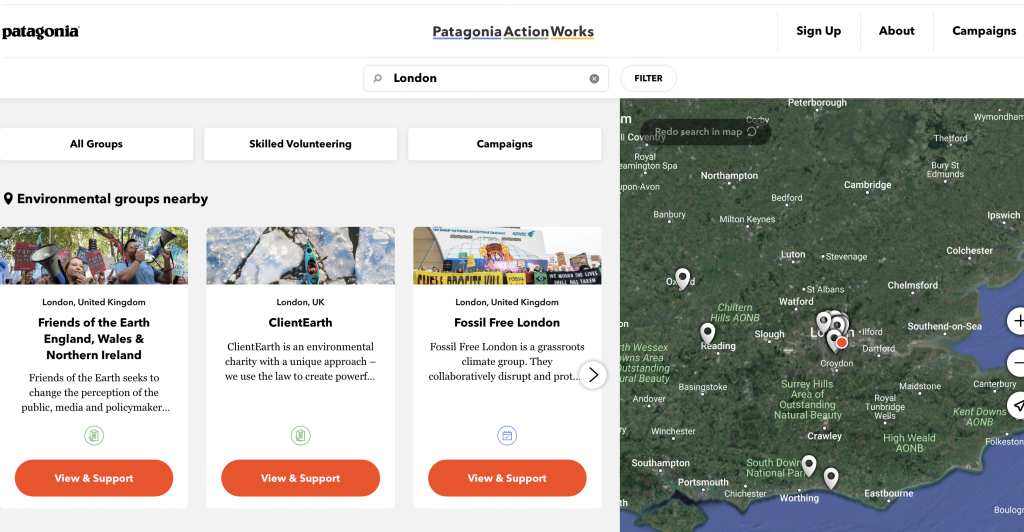Open Friends of the Earth protest photo
Image resolution: width=1024 pixels, height=532 pixels.
tap(94, 256)
